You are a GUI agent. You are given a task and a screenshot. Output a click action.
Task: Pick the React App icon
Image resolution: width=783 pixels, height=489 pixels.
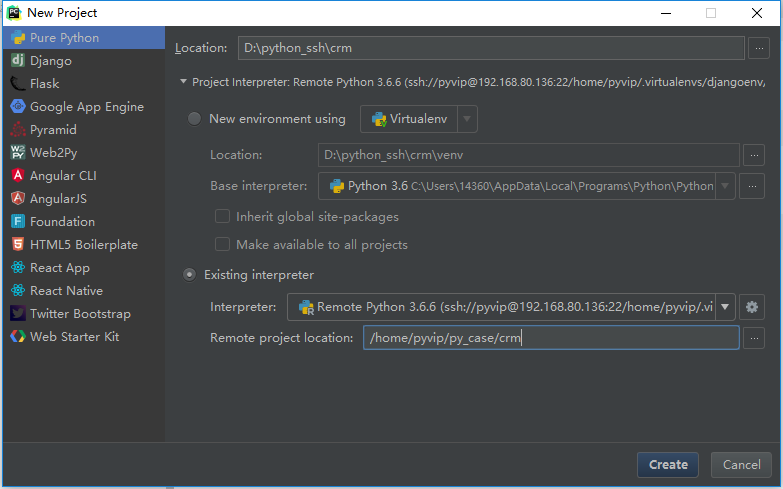[18, 267]
